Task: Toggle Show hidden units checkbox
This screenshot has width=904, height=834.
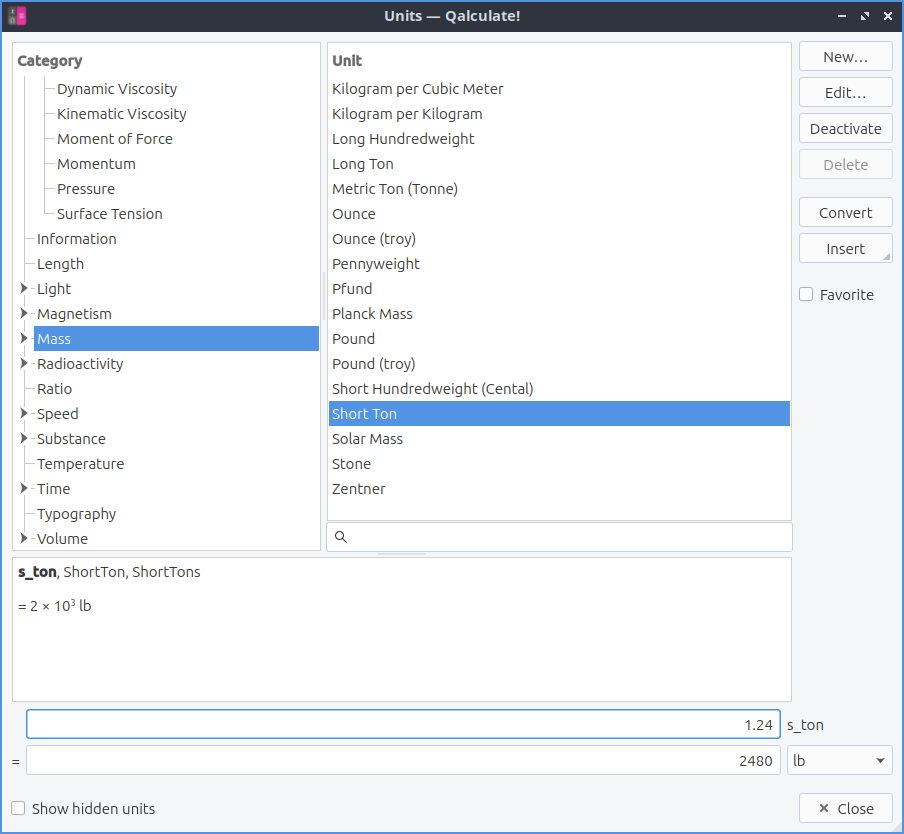Action: click(x=19, y=808)
